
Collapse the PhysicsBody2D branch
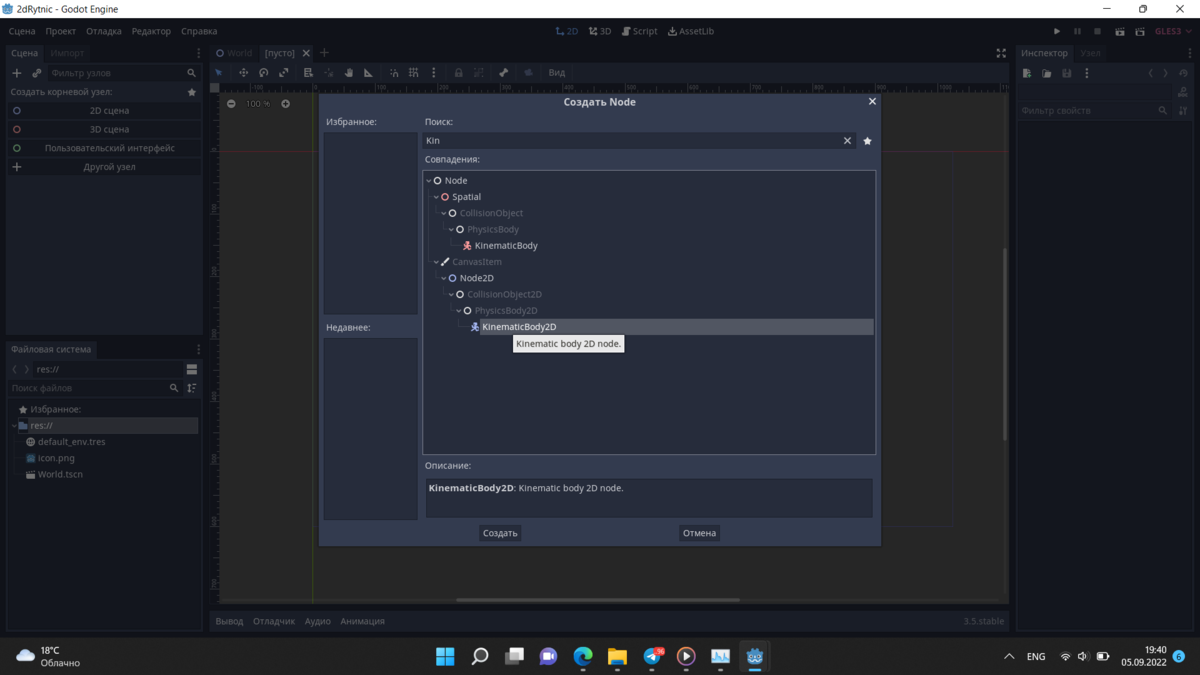point(459,311)
